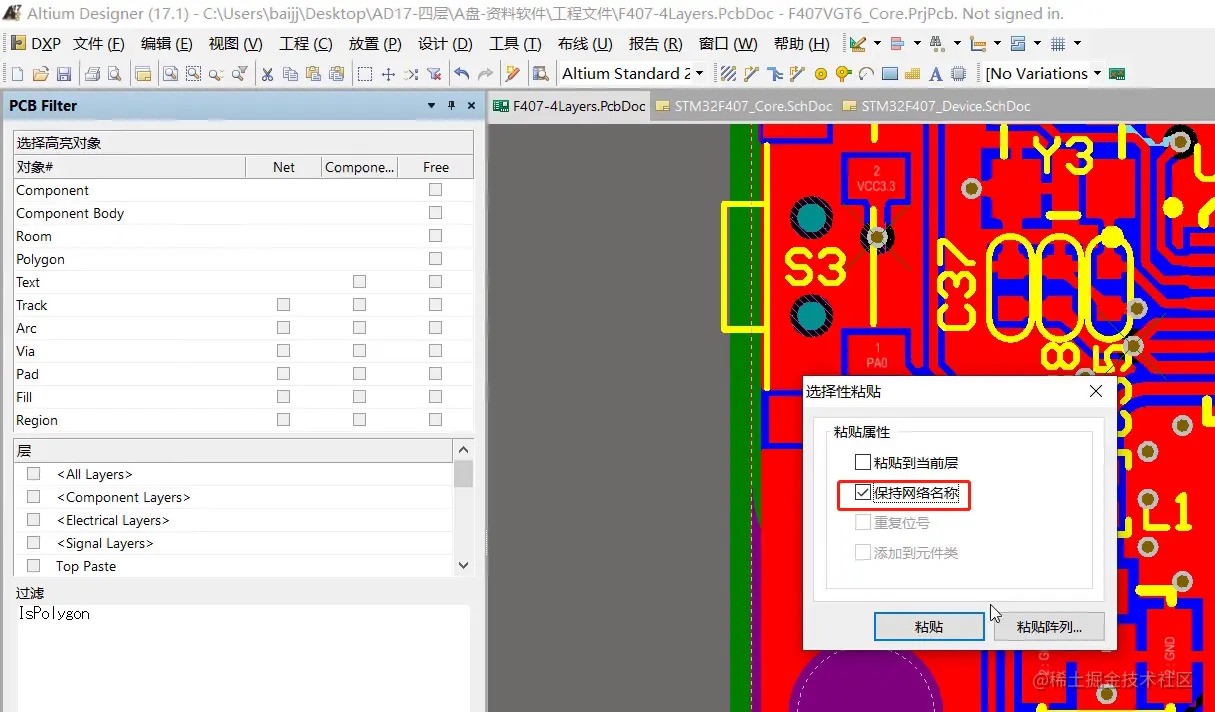Place a fill rectangle tool
Viewport: 1215px width, 712px height.
point(890,74)
